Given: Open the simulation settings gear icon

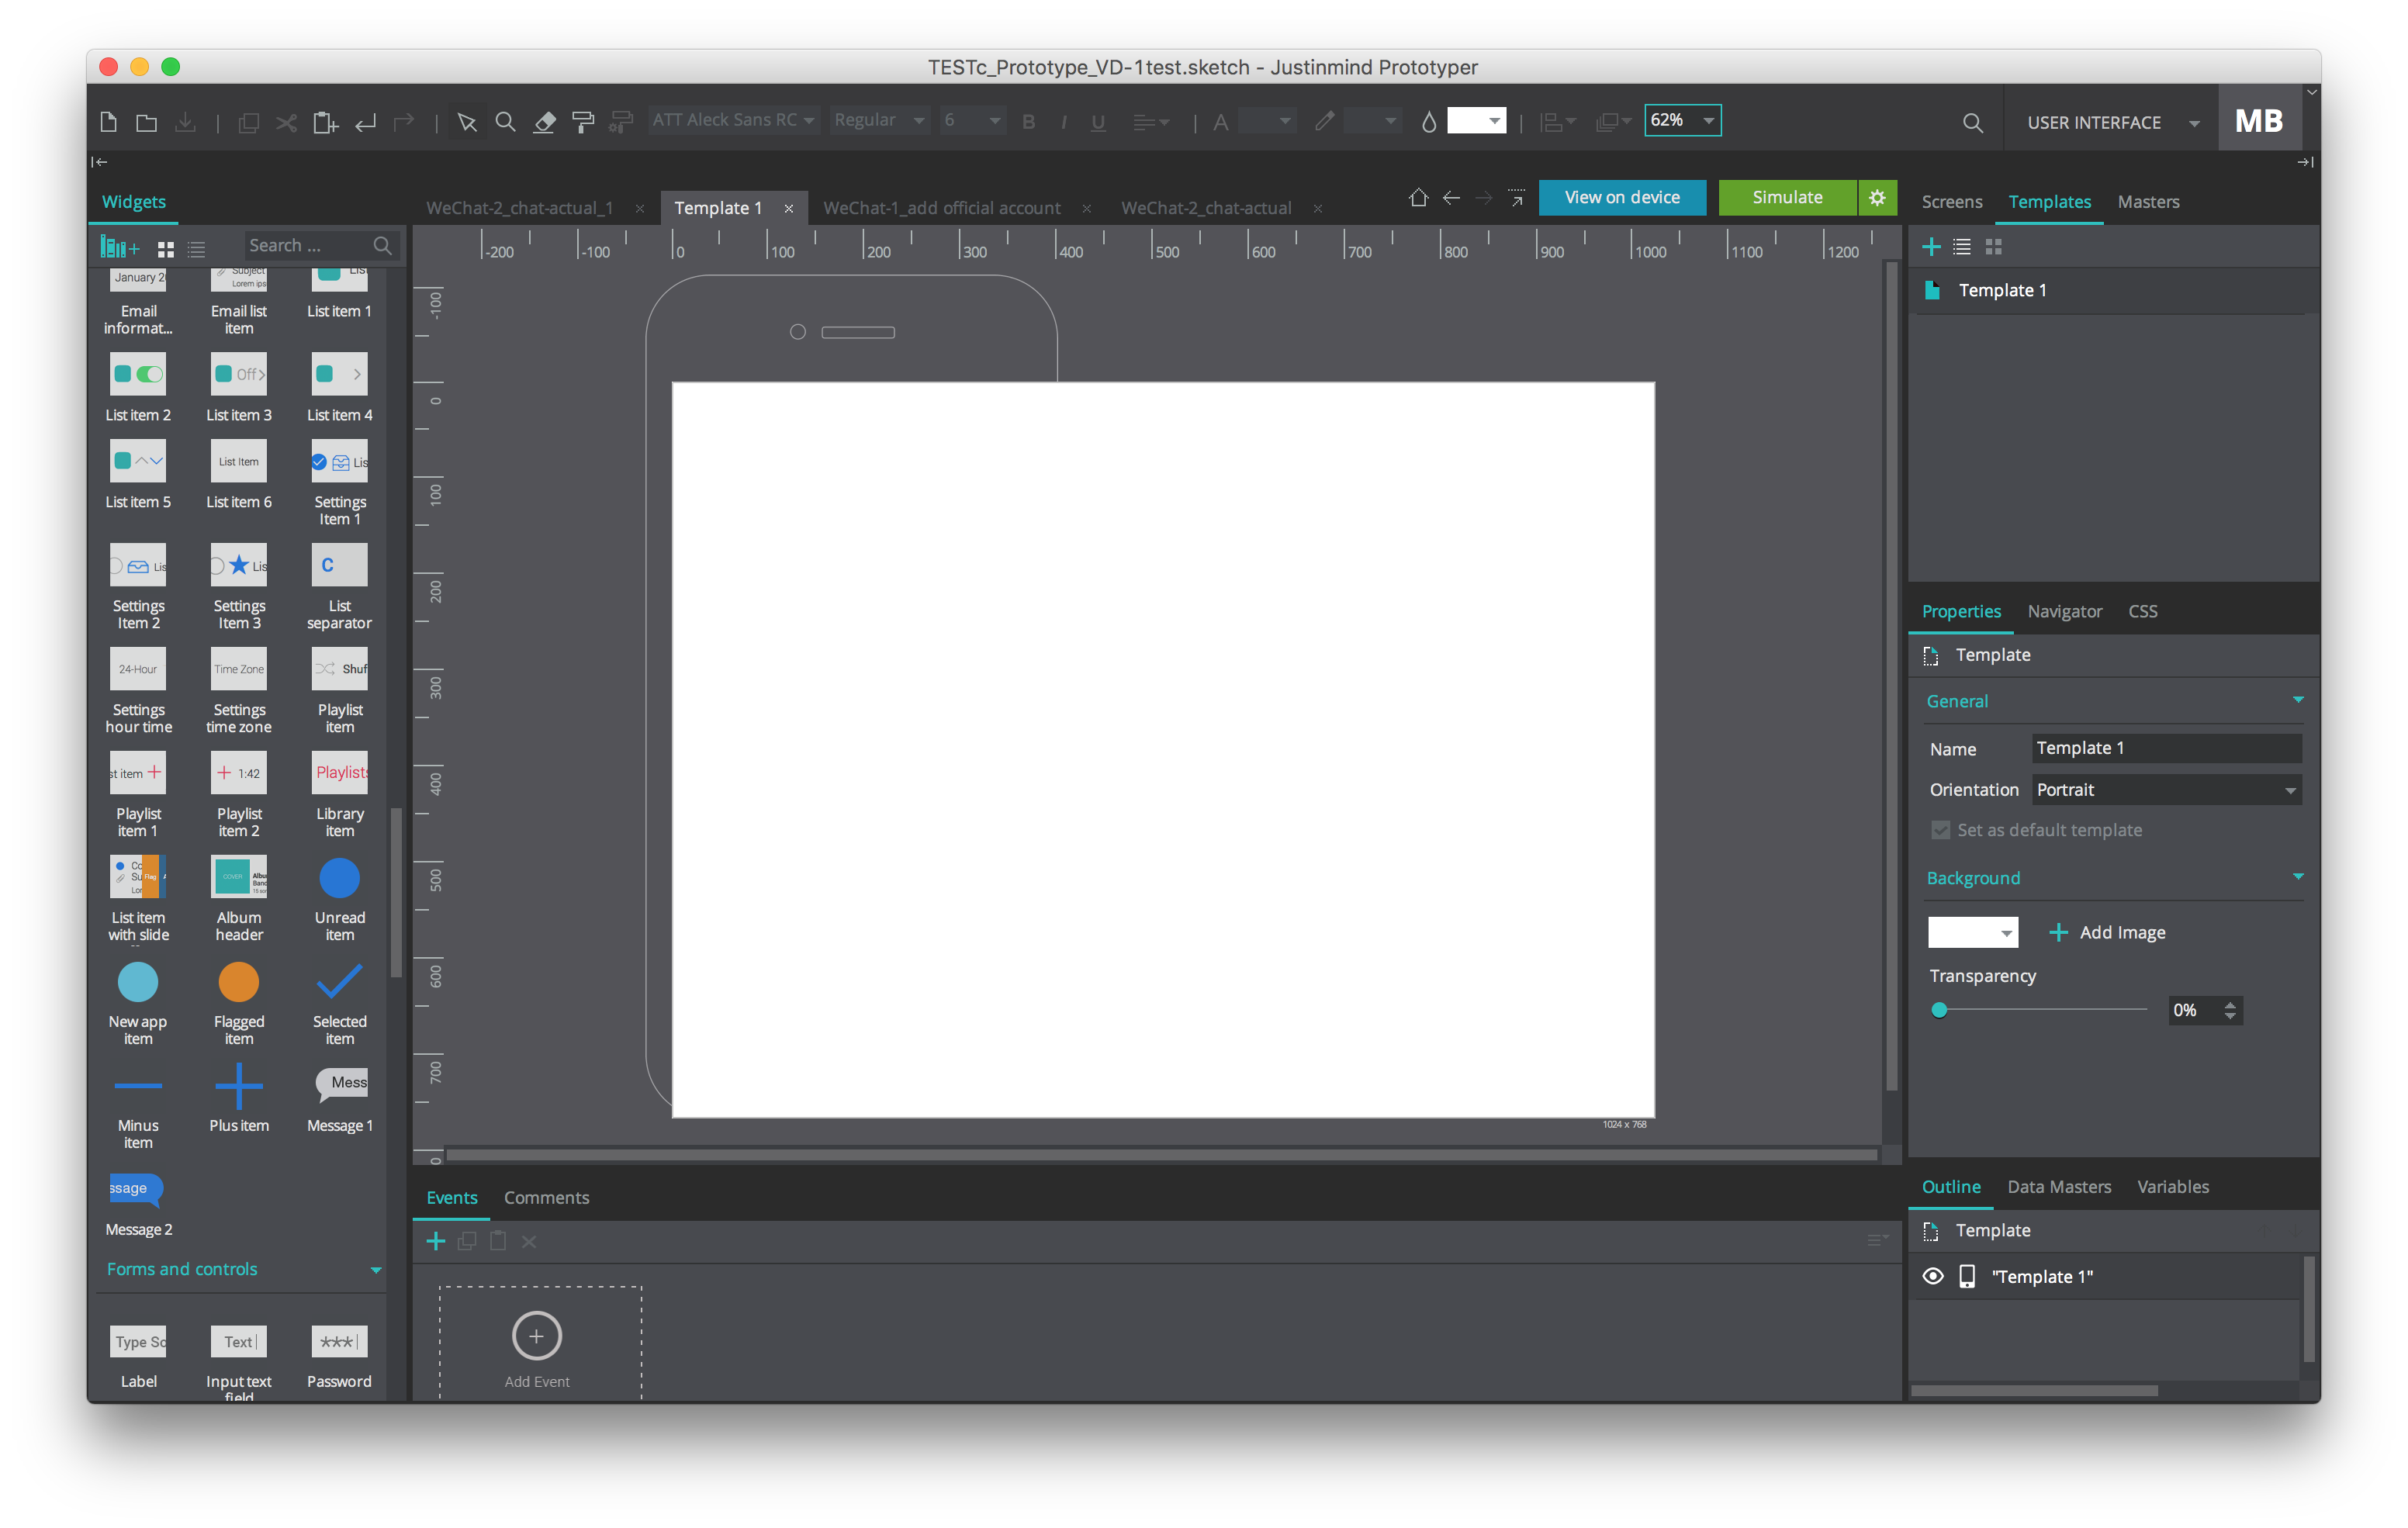Looking at the screenshot, I should [x=1877, y=198].
